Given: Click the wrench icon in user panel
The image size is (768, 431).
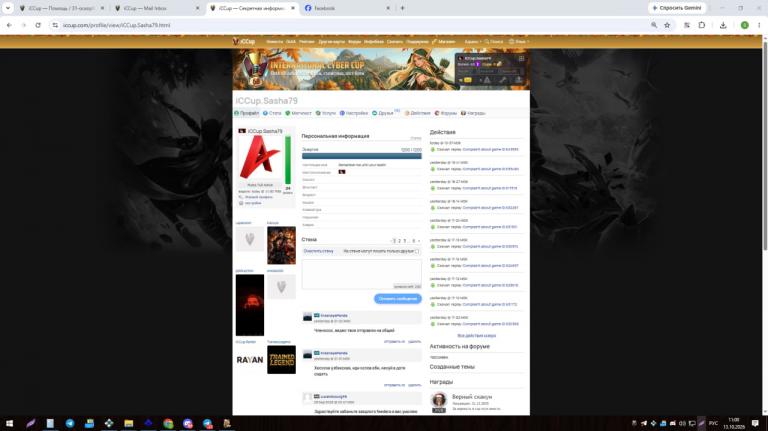Looking at the screenshot, I should click(x=503, y=80).
